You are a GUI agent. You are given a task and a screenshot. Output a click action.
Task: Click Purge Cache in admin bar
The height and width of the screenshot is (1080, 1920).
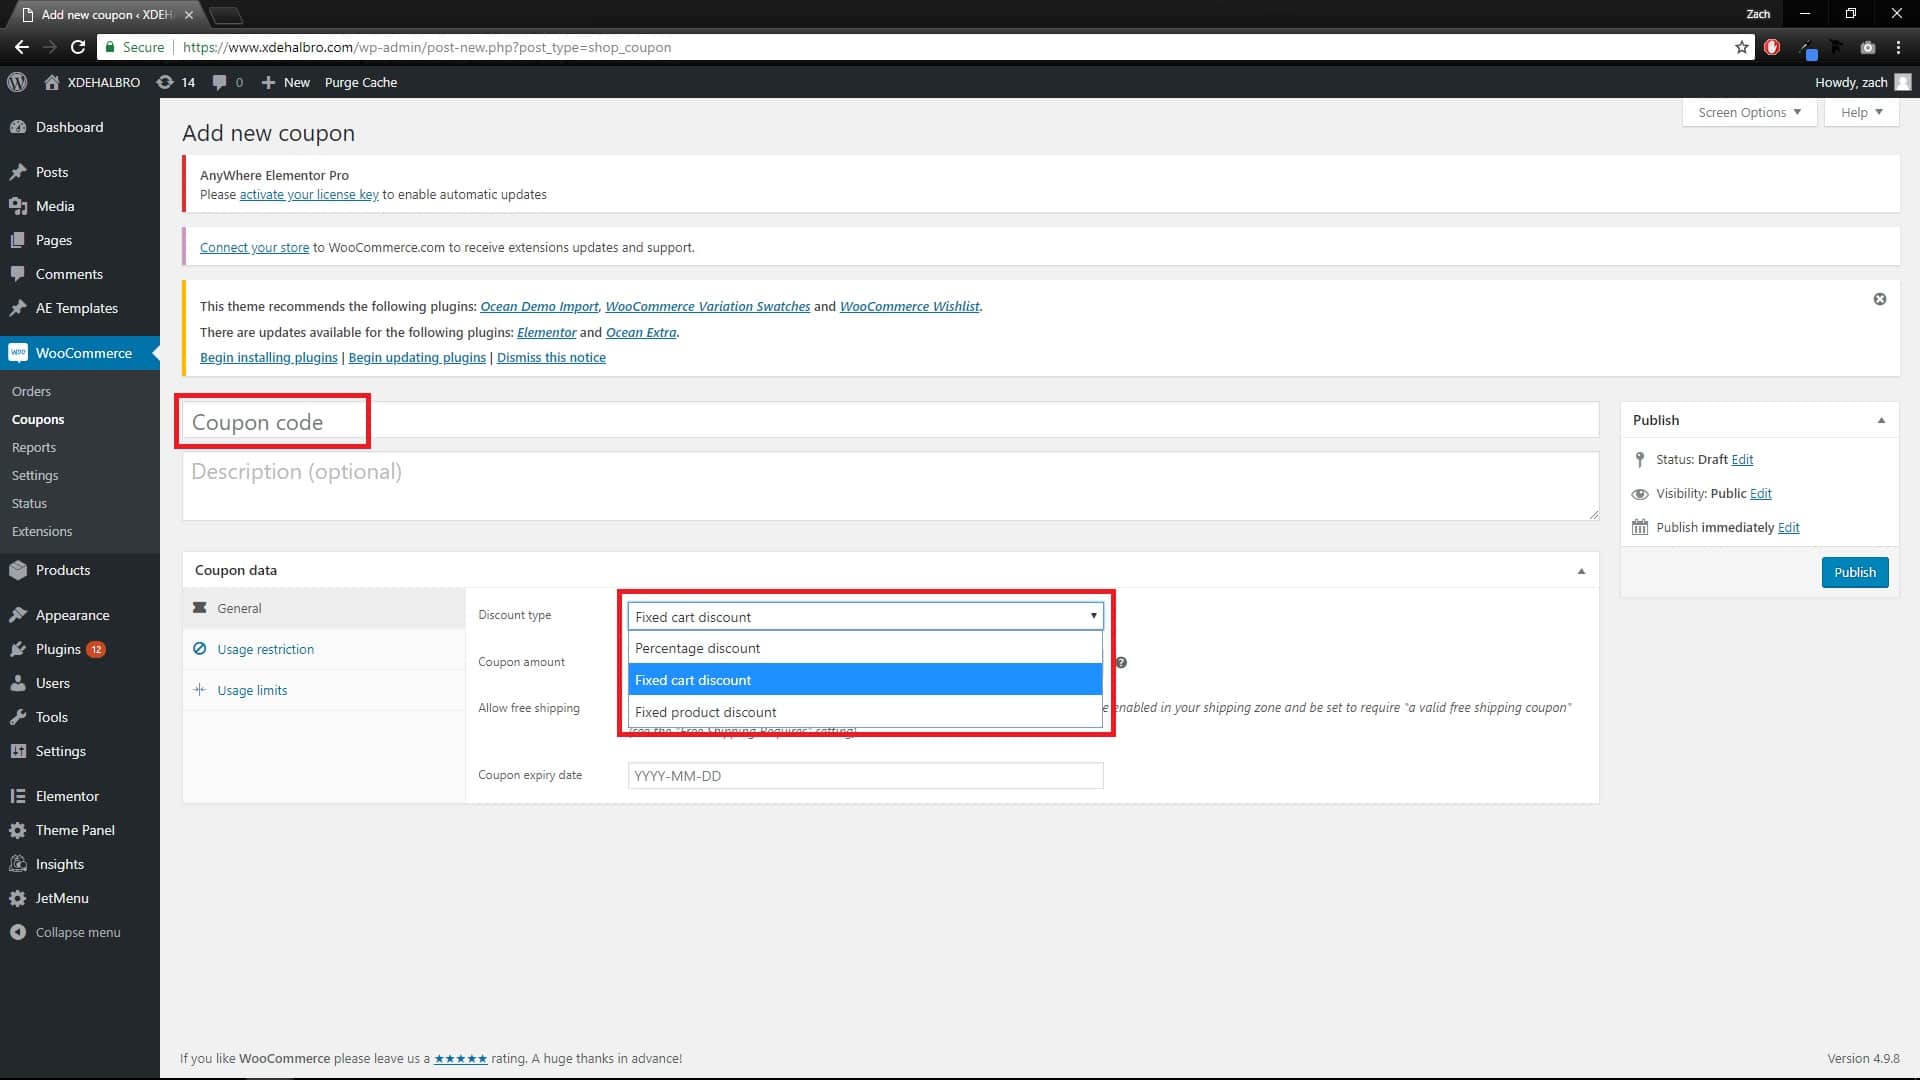click(361, 82)
